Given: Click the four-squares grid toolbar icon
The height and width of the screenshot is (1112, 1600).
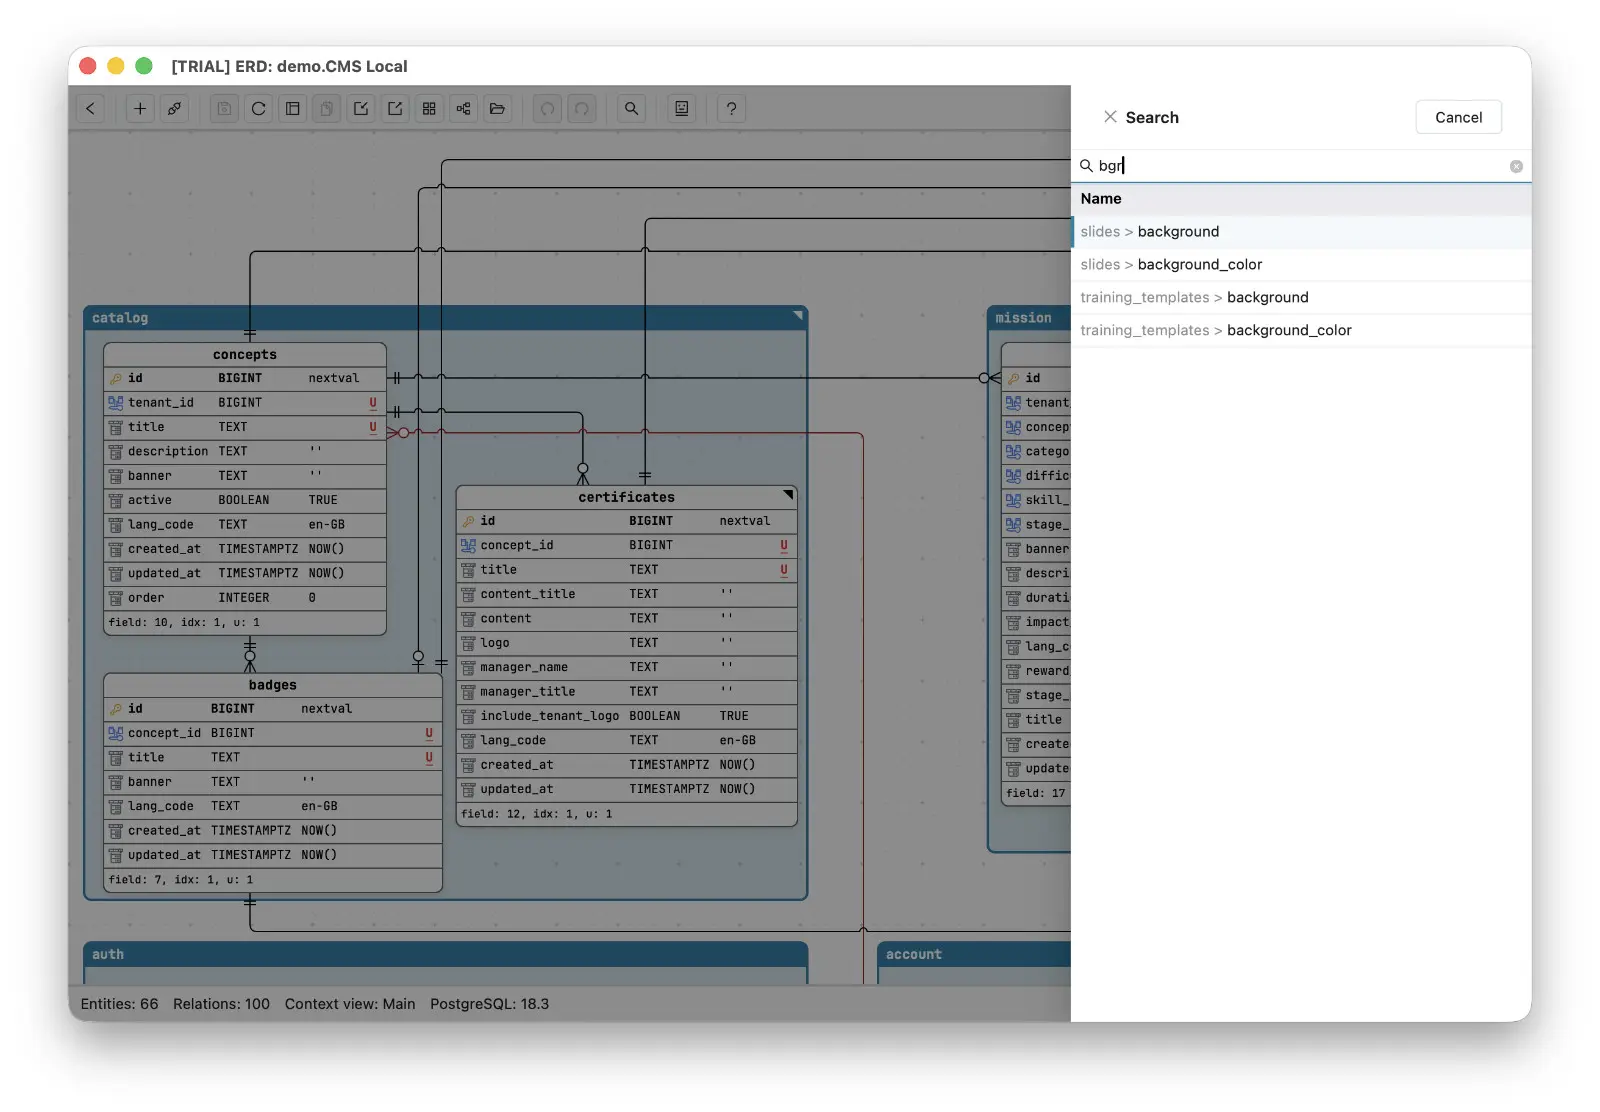Looking at the screenshot, I should tap(429, 109).
